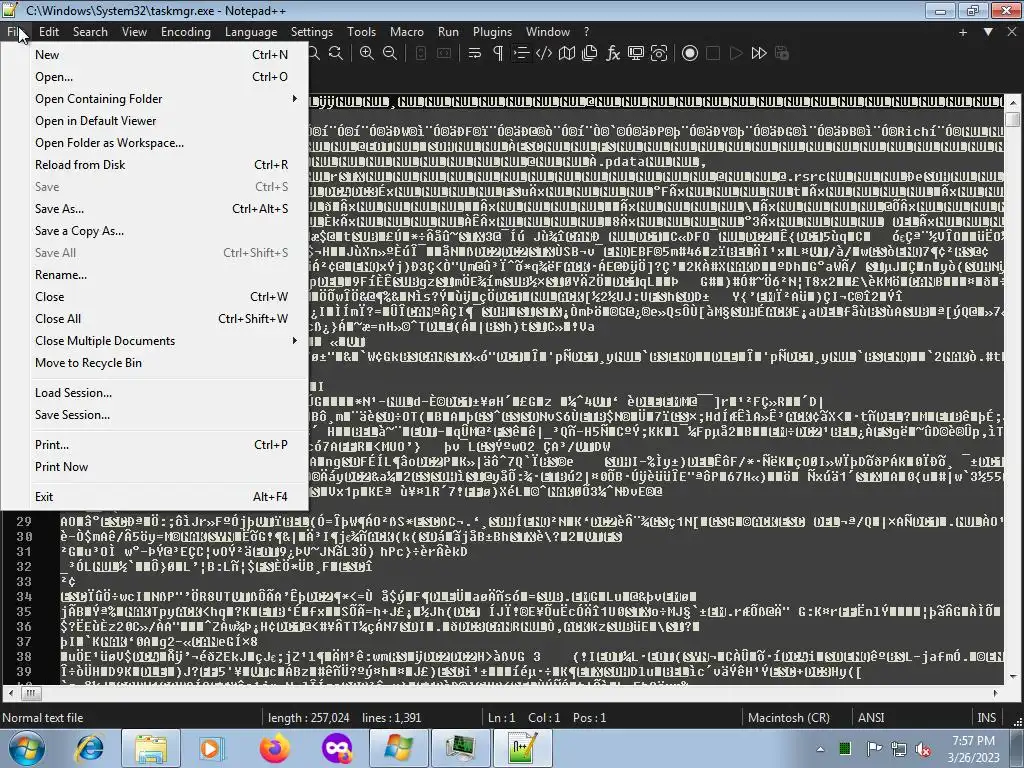
Task: Click the Replace toolbar icon
Action: tap(336, 54)
